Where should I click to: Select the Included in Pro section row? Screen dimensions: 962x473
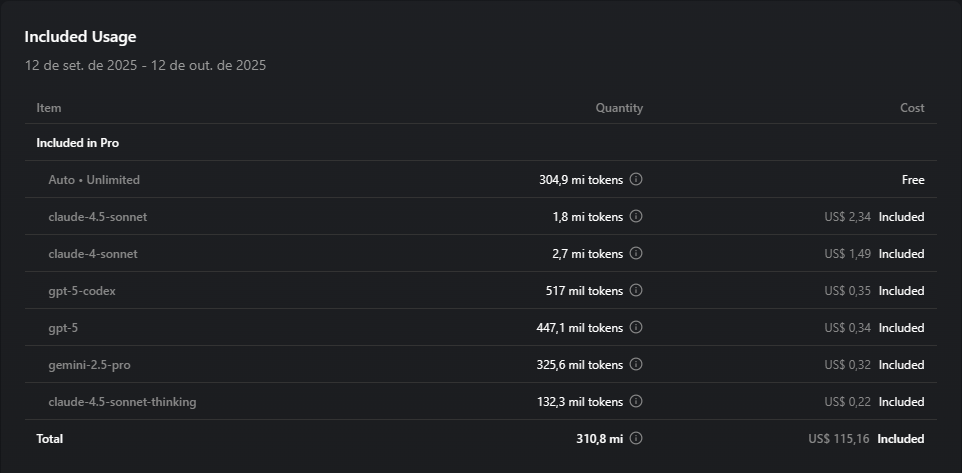78,143
